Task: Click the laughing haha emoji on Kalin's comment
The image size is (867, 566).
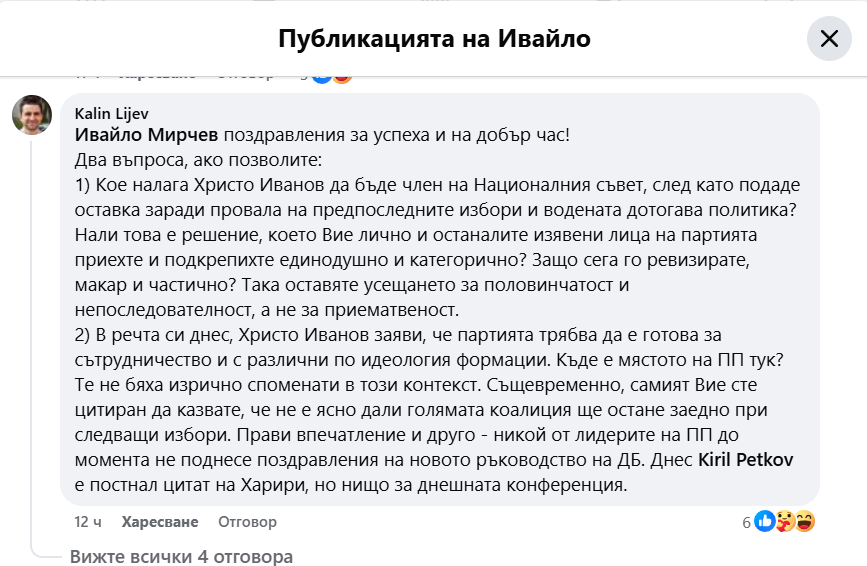Action: [x=805, y=521]
